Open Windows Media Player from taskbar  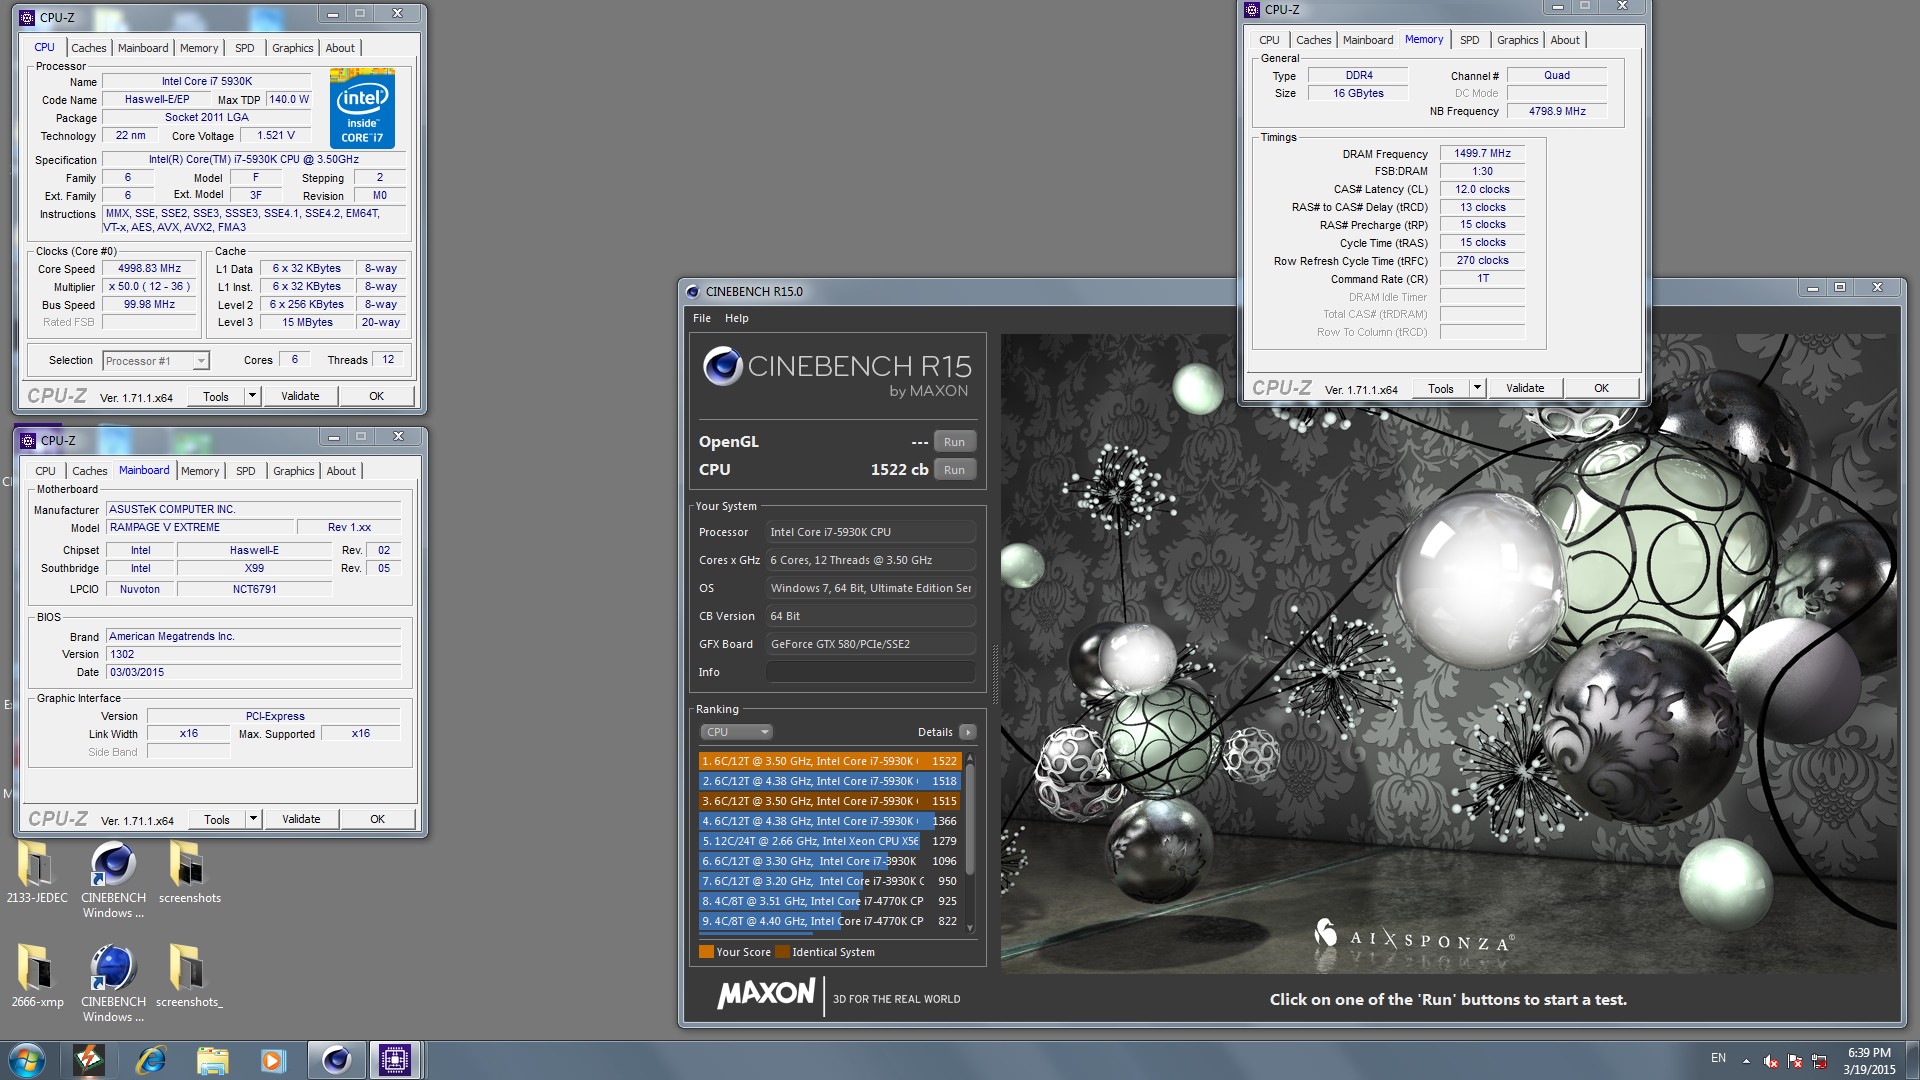272,1060
